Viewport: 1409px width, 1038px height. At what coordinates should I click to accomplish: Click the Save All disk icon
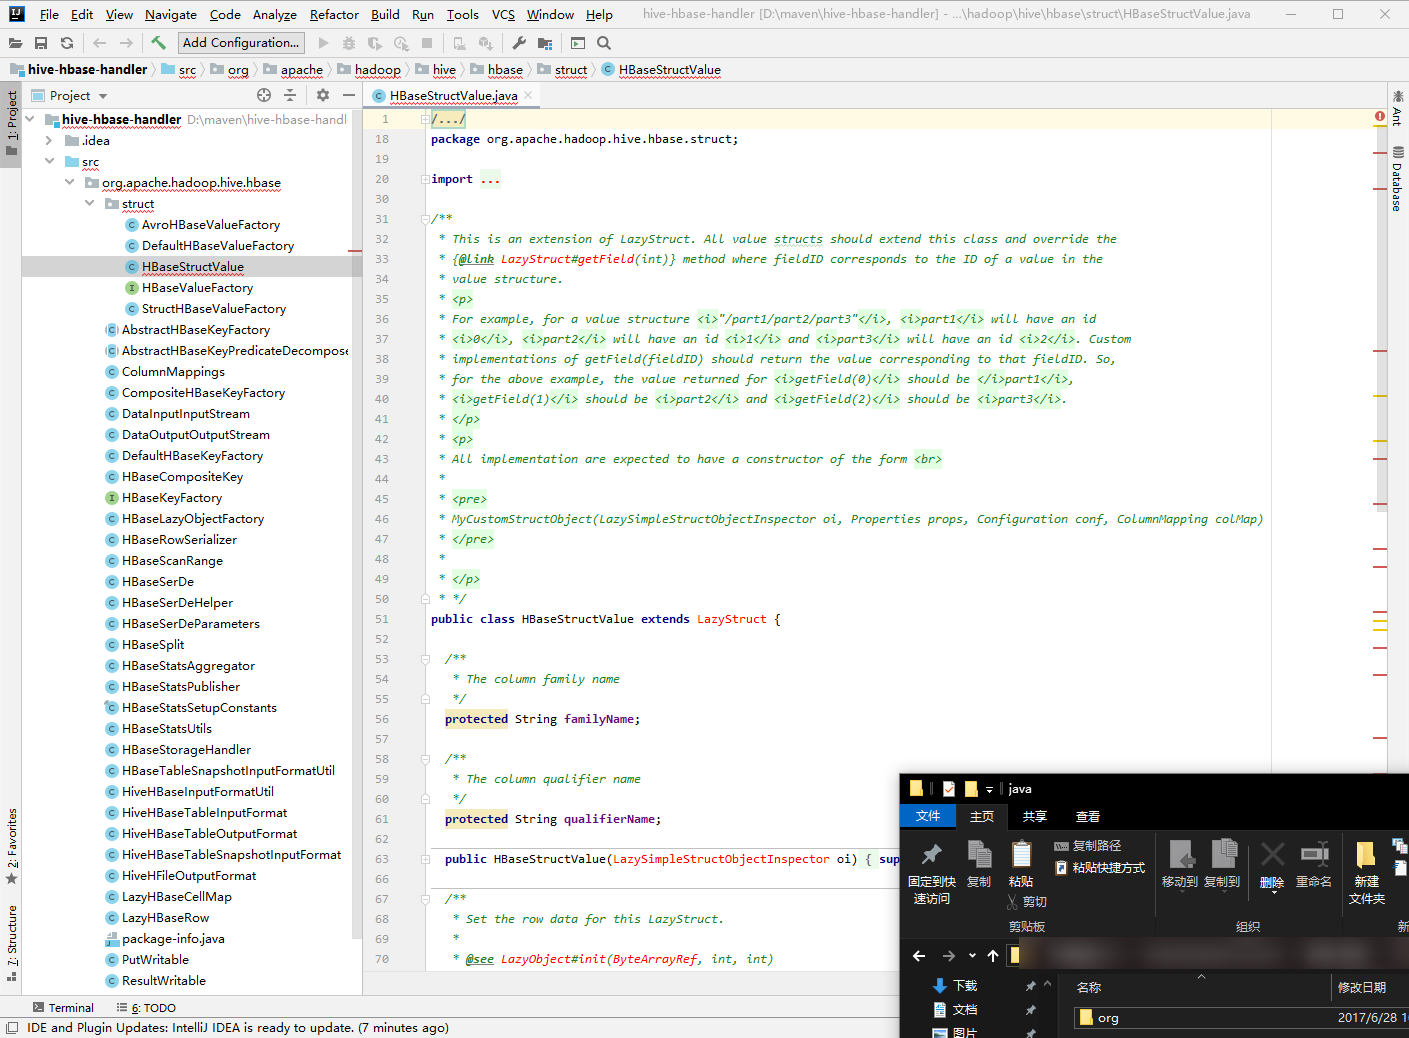point(41,43)
